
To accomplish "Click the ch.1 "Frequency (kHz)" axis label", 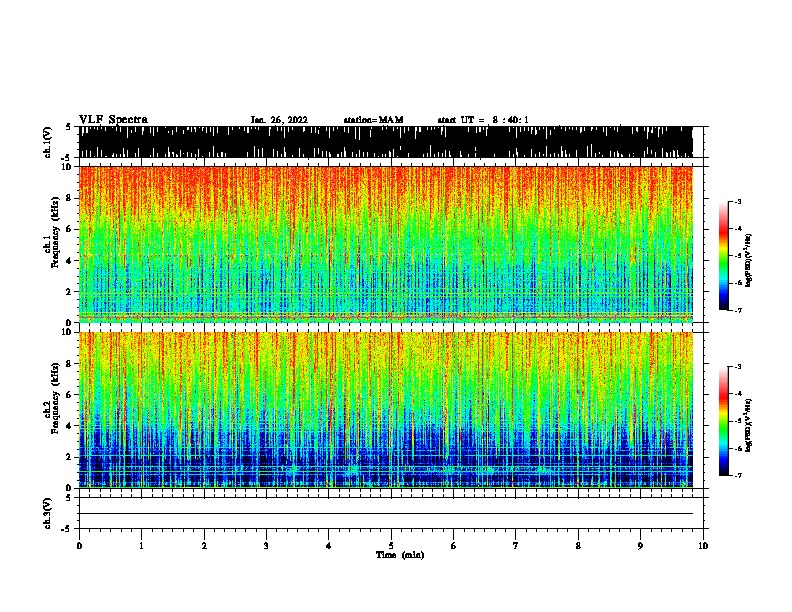I will 55,232.
